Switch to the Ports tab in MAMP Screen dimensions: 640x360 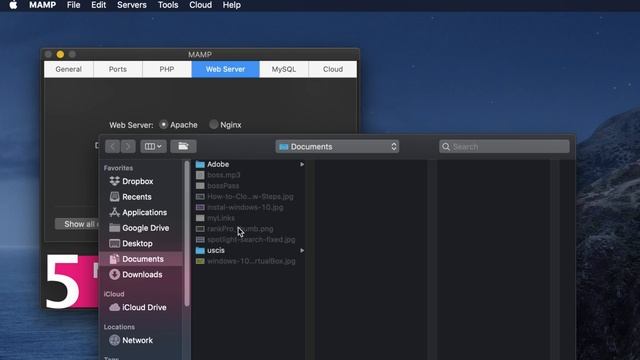click(118, 69)
